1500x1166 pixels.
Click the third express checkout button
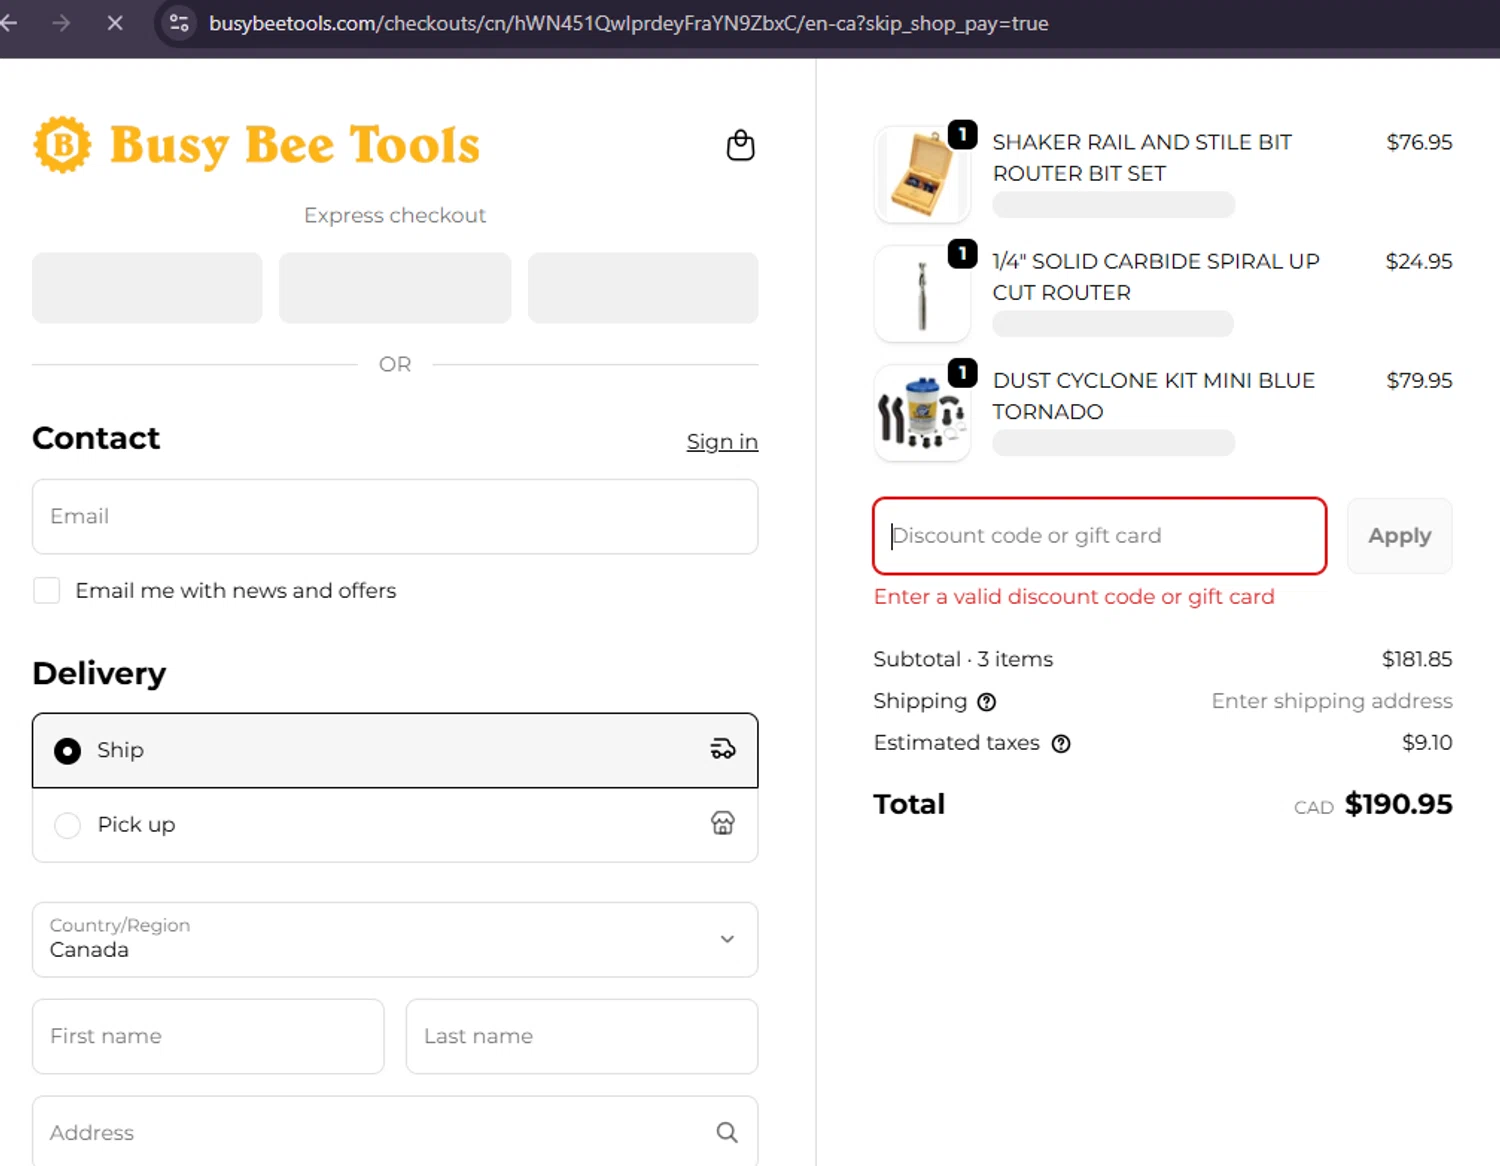click(643, 287)
